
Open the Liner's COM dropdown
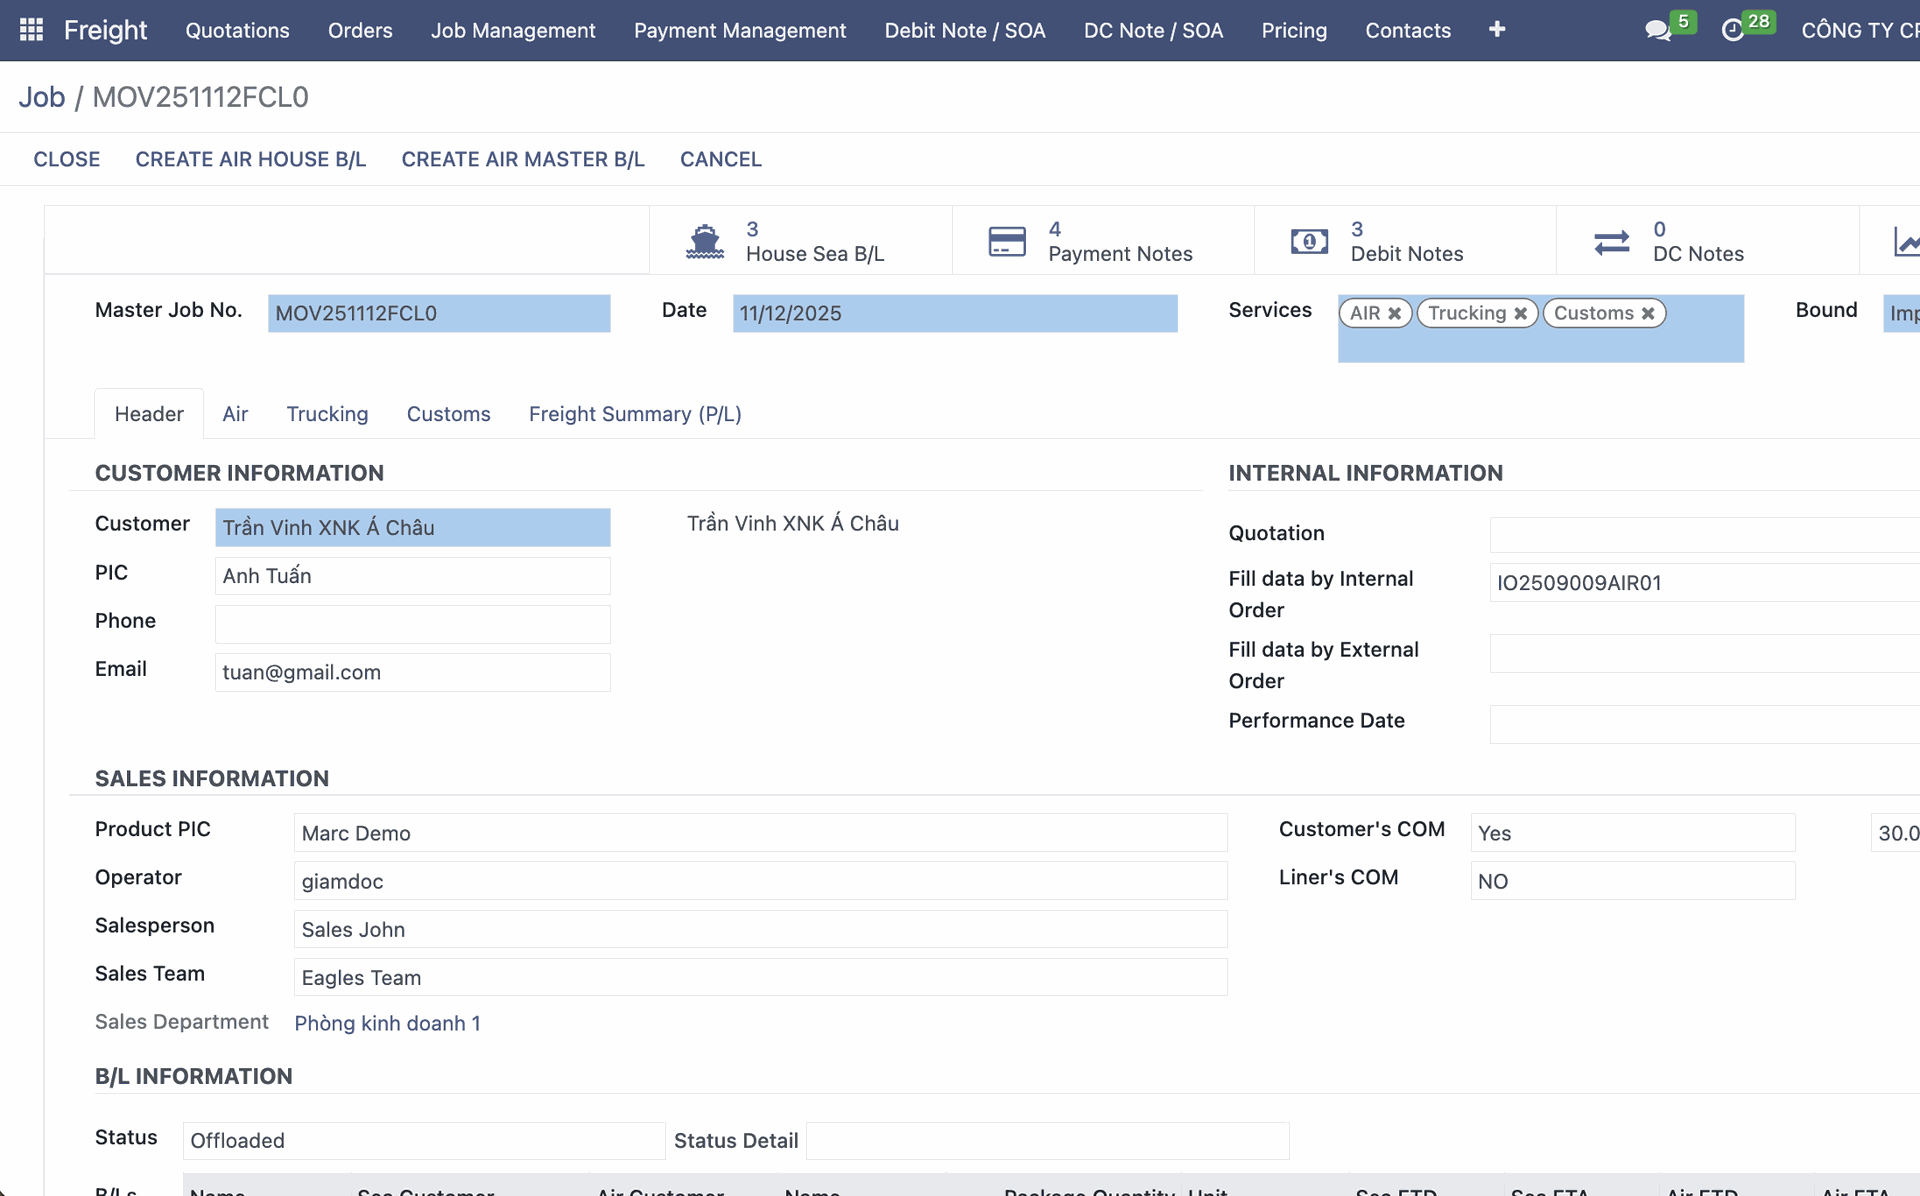tap(1632, 881)
